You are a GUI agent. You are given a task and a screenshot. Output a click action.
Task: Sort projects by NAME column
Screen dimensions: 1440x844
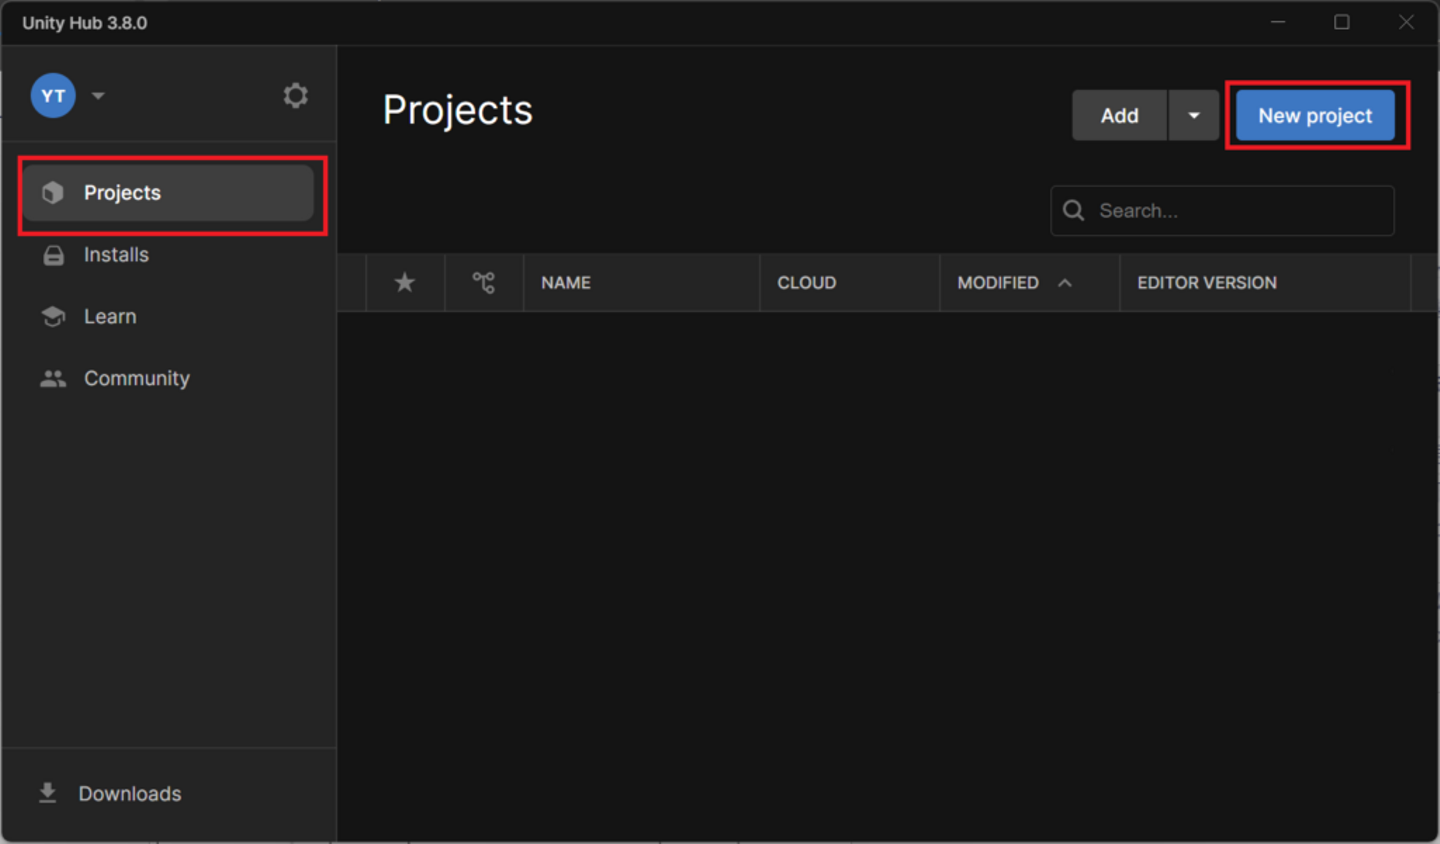pos(566,283)
